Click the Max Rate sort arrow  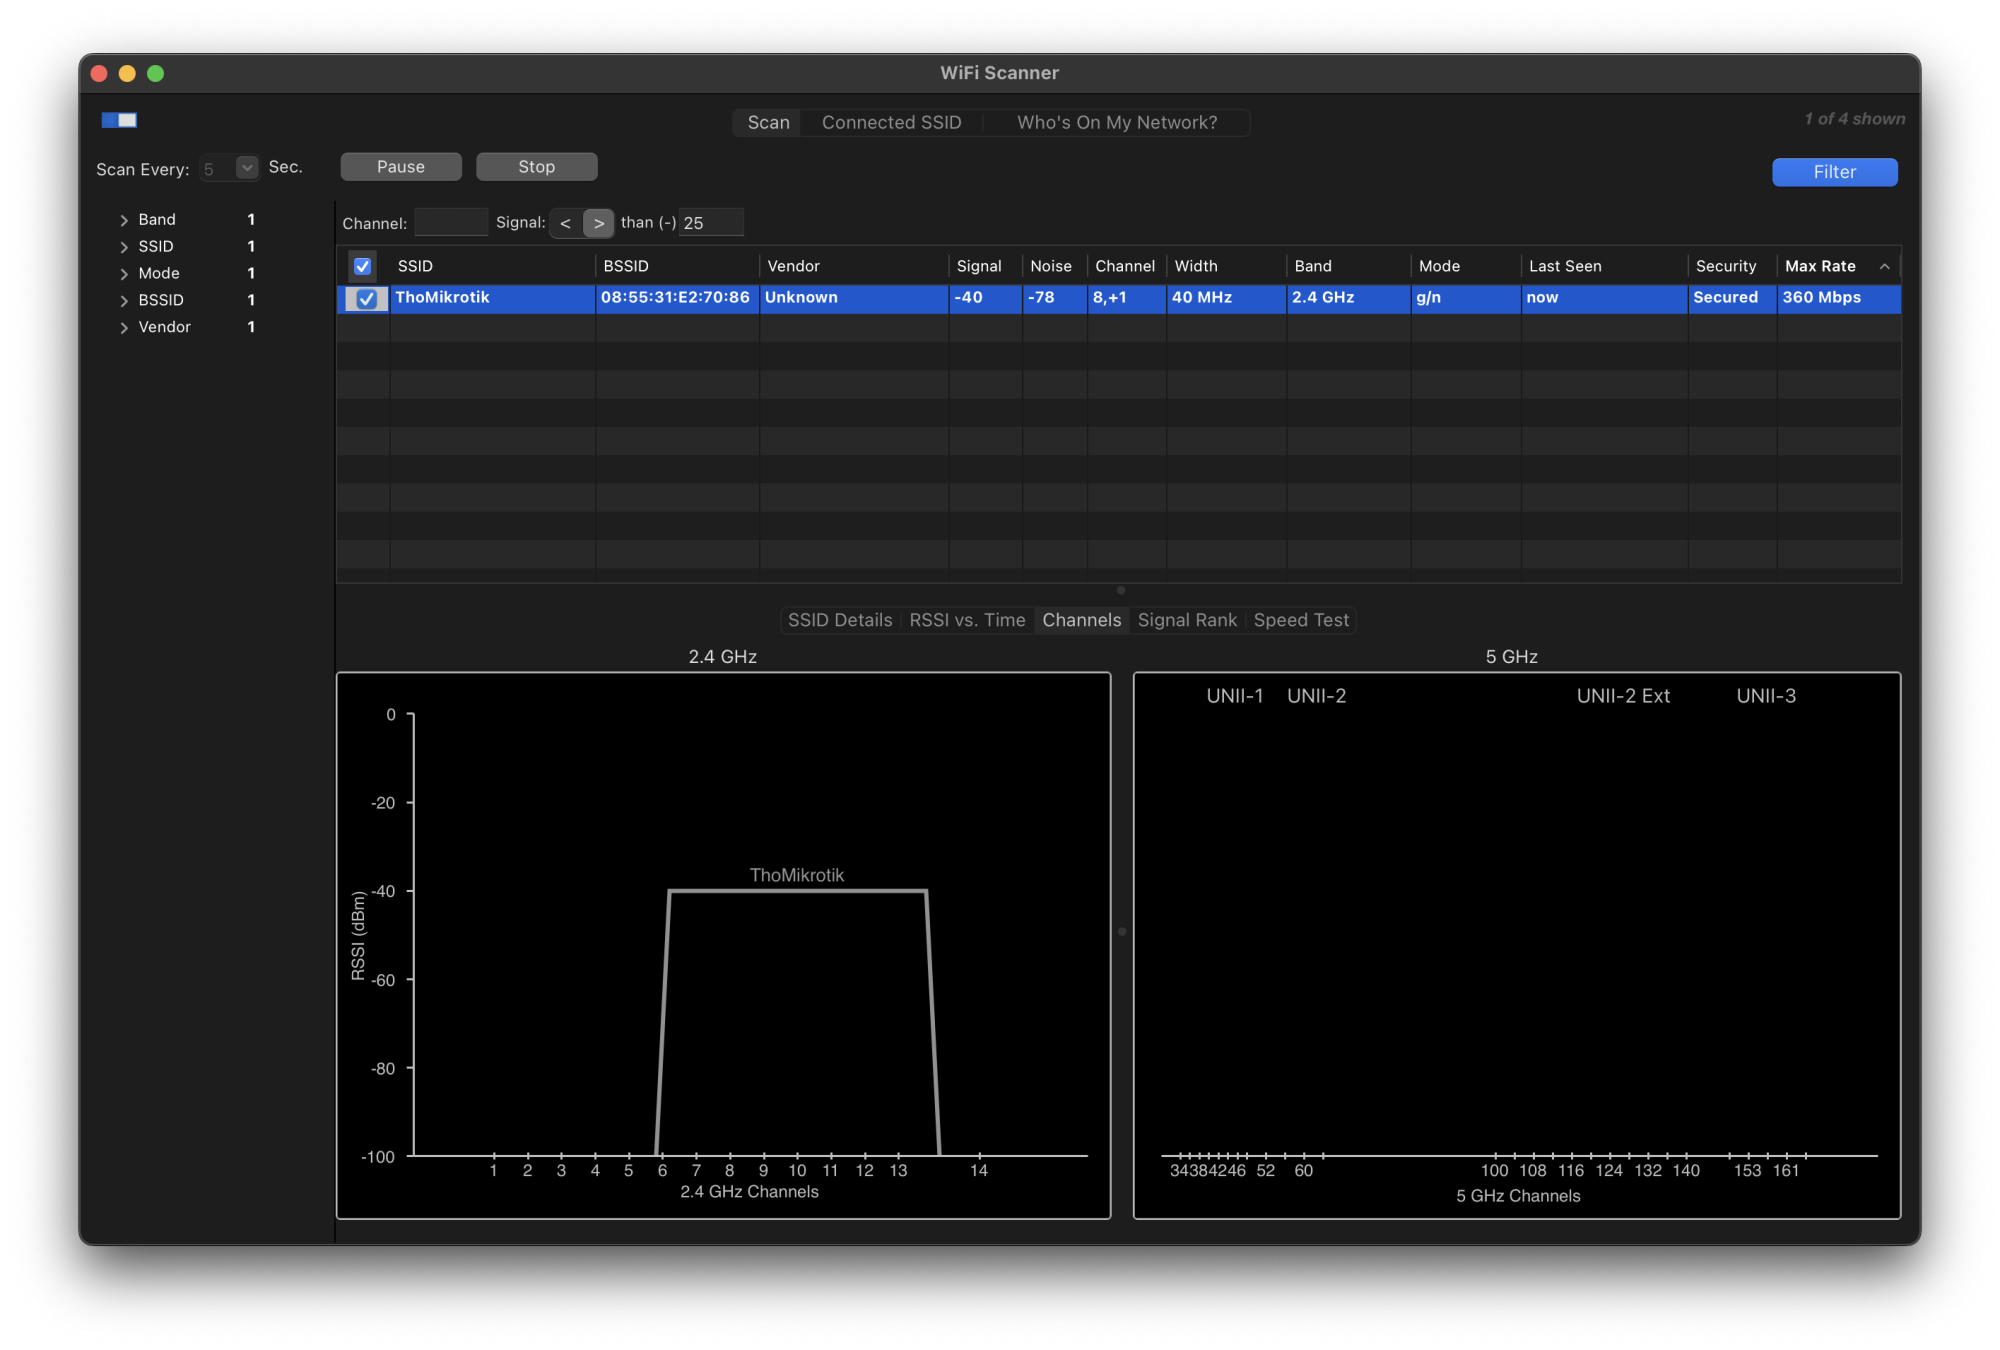pyautogui.click(x=1884, y=266)
